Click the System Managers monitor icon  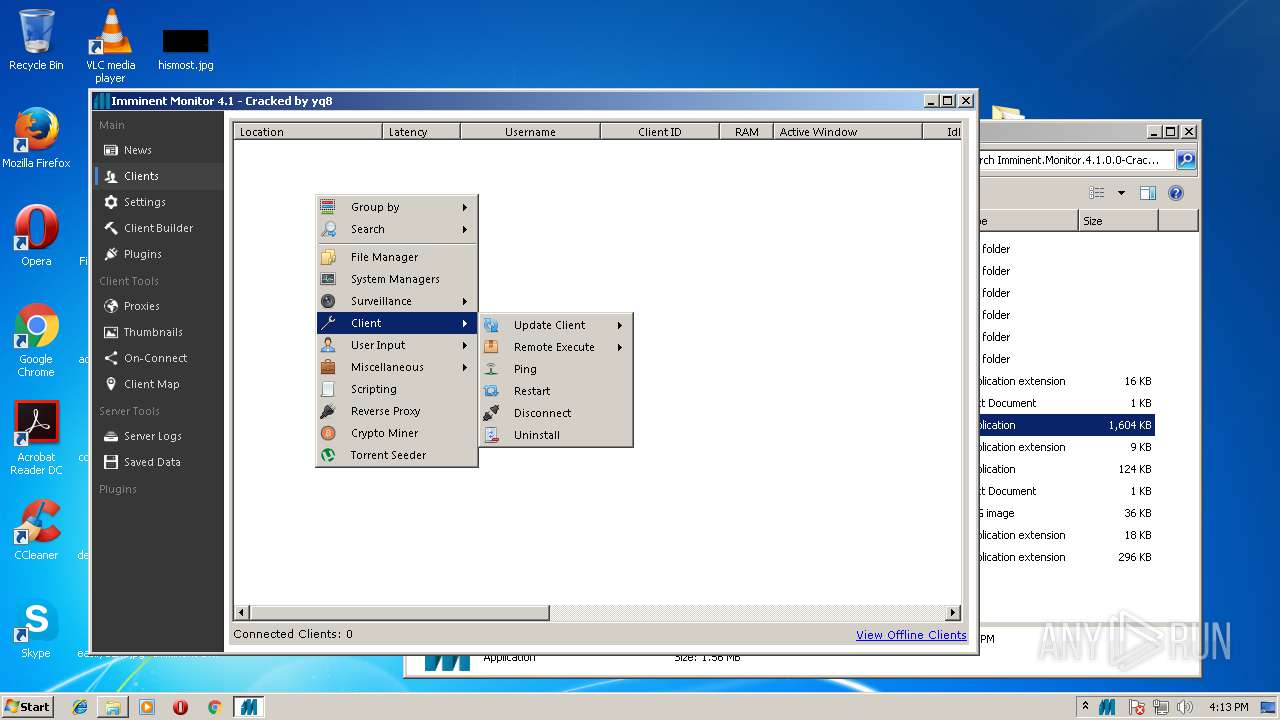coord(328,279)
